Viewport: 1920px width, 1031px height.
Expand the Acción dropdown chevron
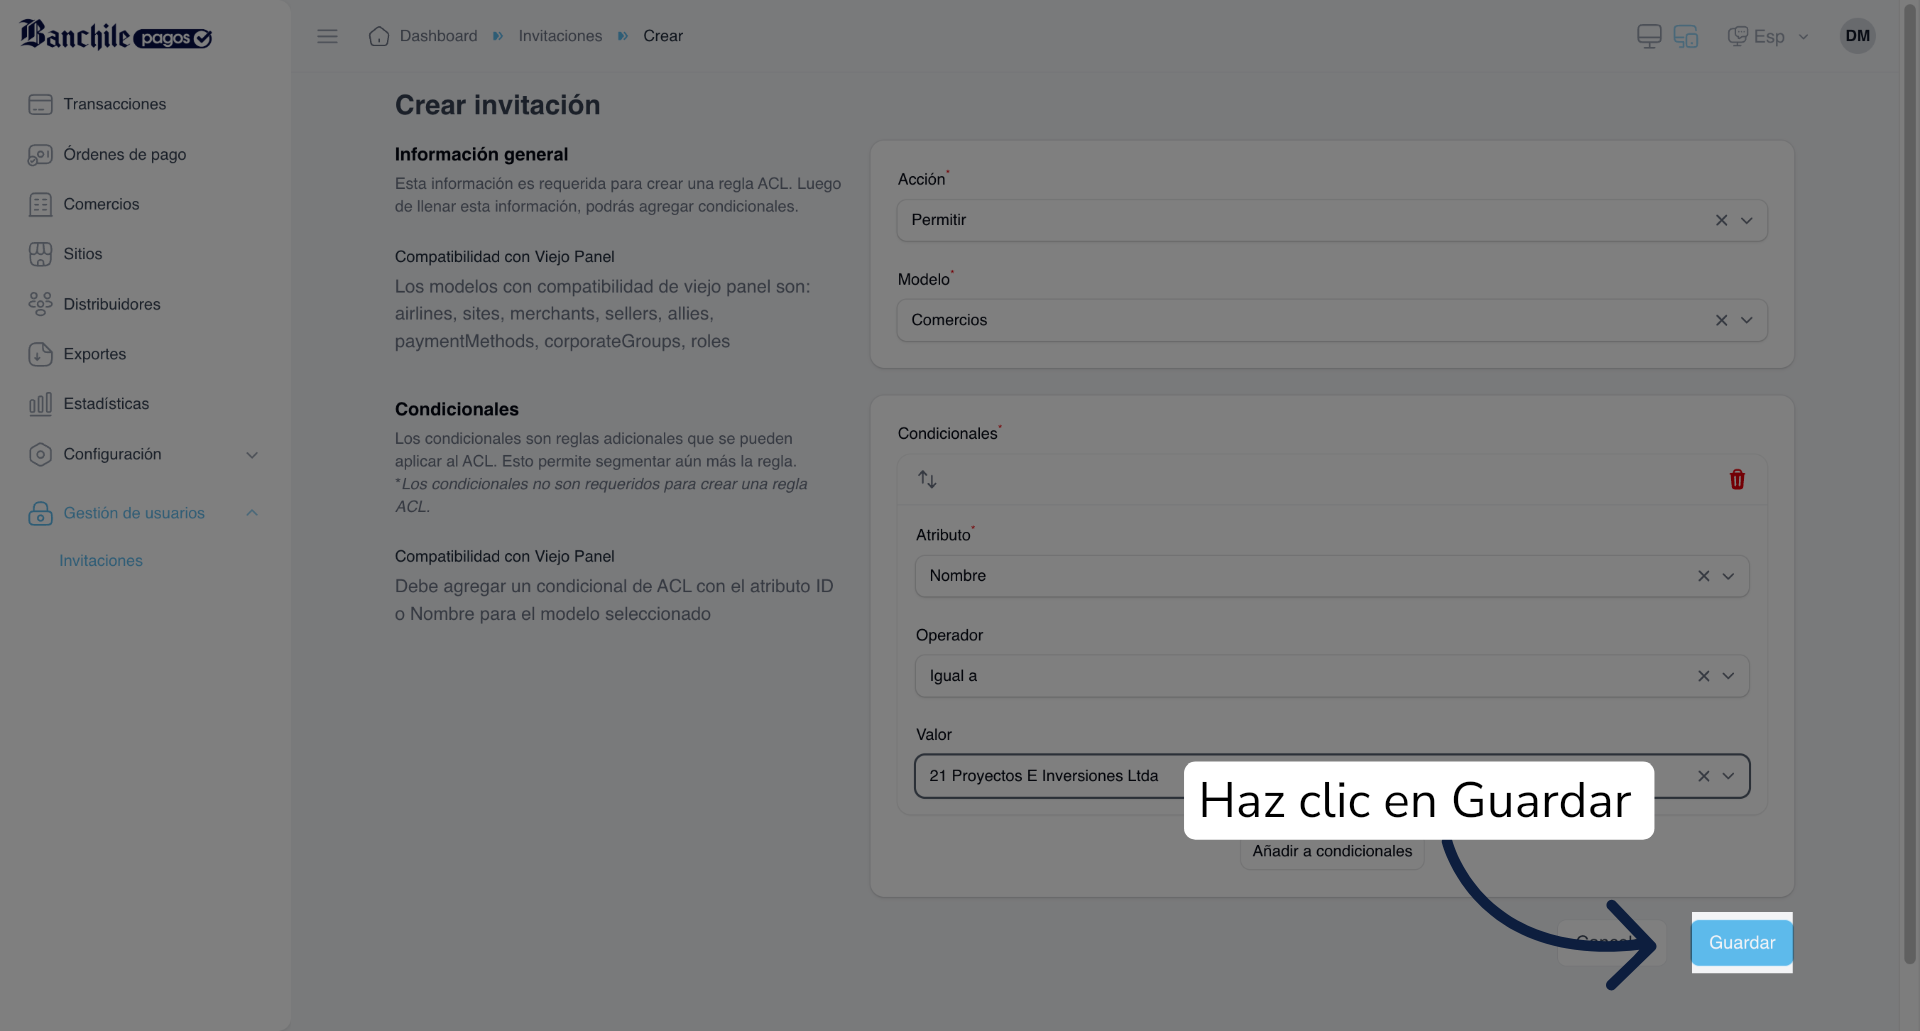(1747, 220)
